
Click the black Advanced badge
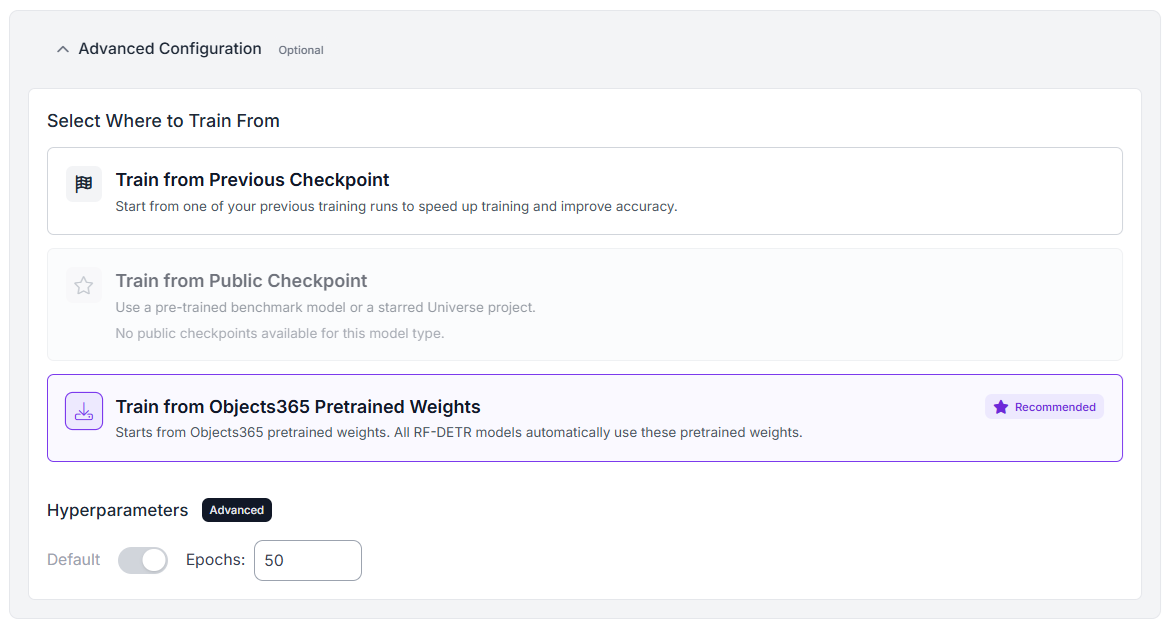click(237, 510)
